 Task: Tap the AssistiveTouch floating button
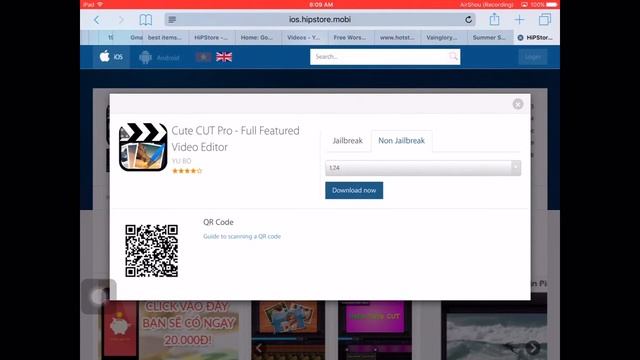tap(99, 297)
